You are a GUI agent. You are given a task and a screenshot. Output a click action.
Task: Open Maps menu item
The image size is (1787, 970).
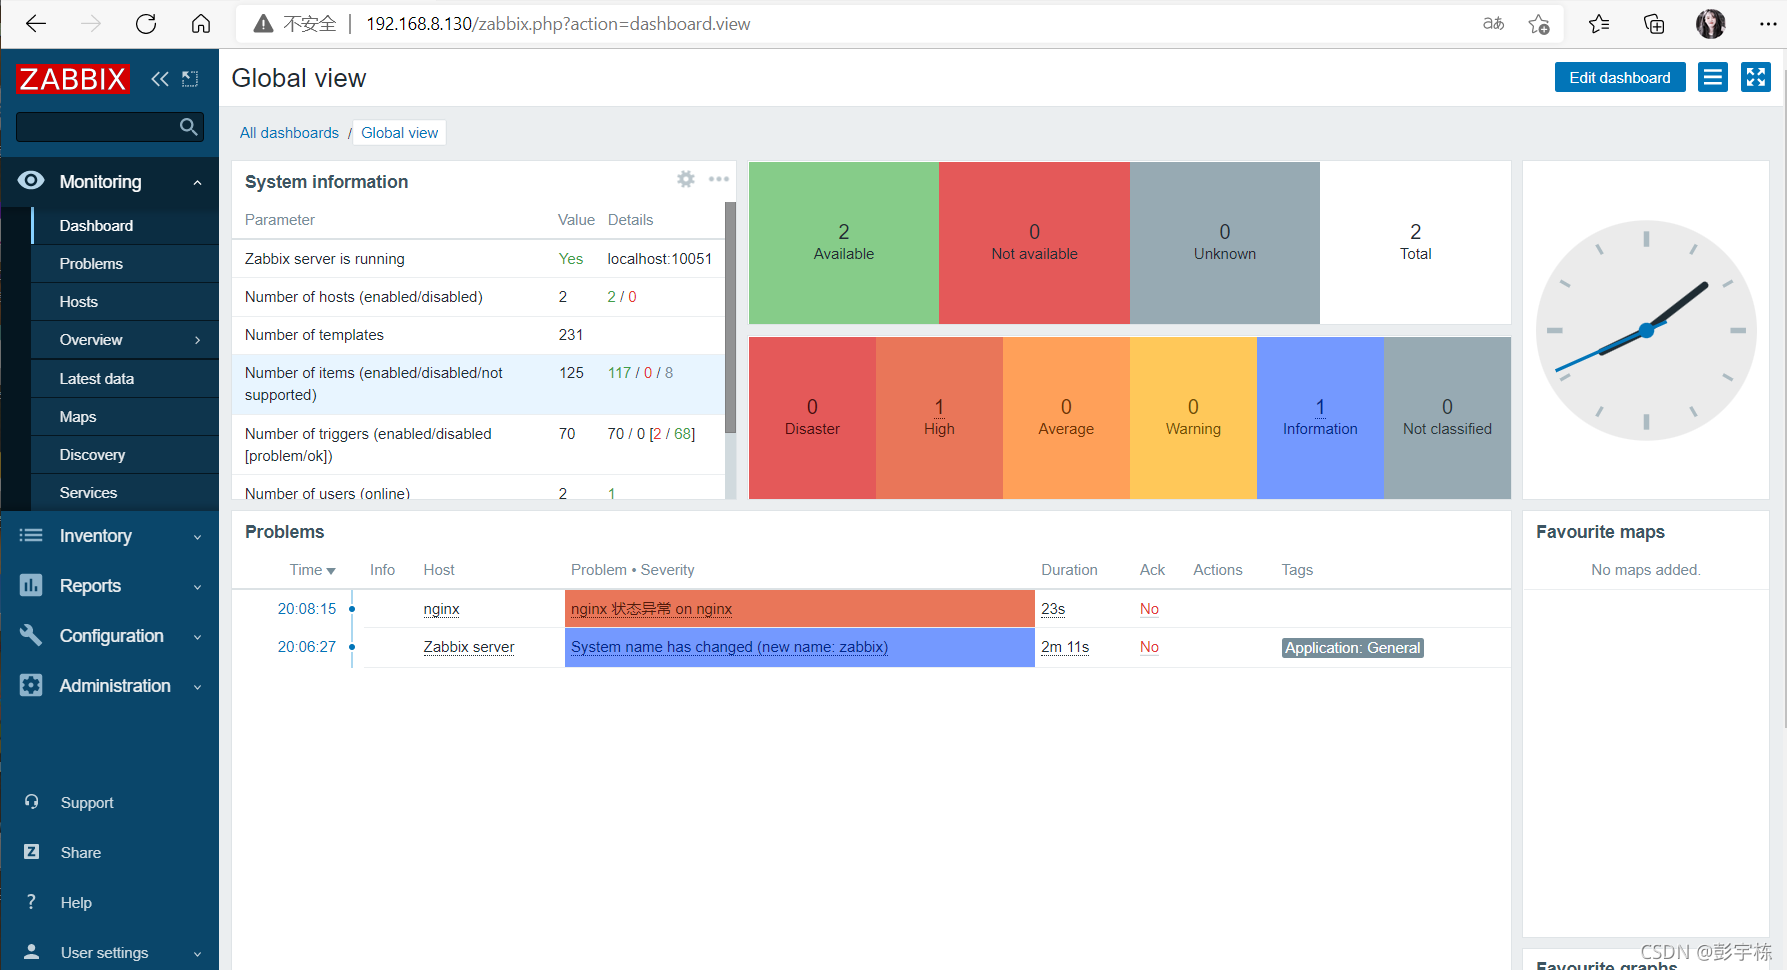[125, 417]
